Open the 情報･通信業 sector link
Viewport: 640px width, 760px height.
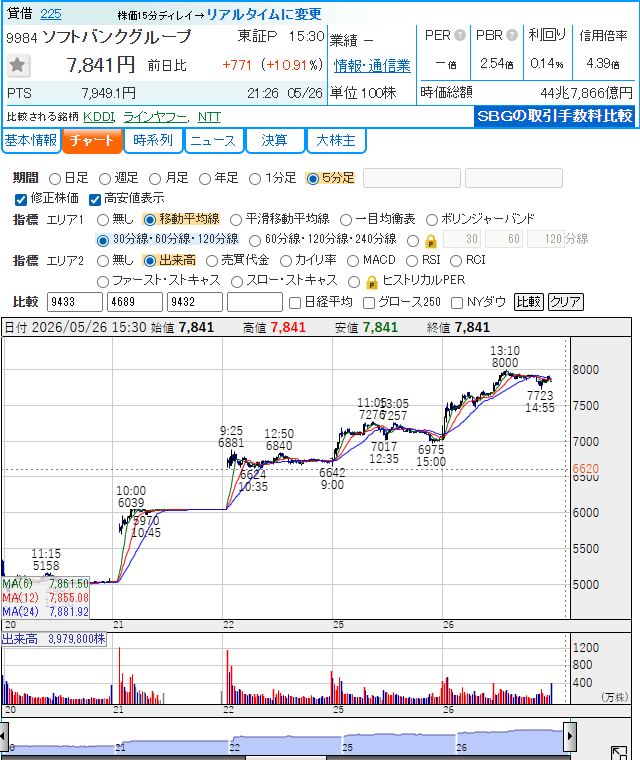click(372, 66)
